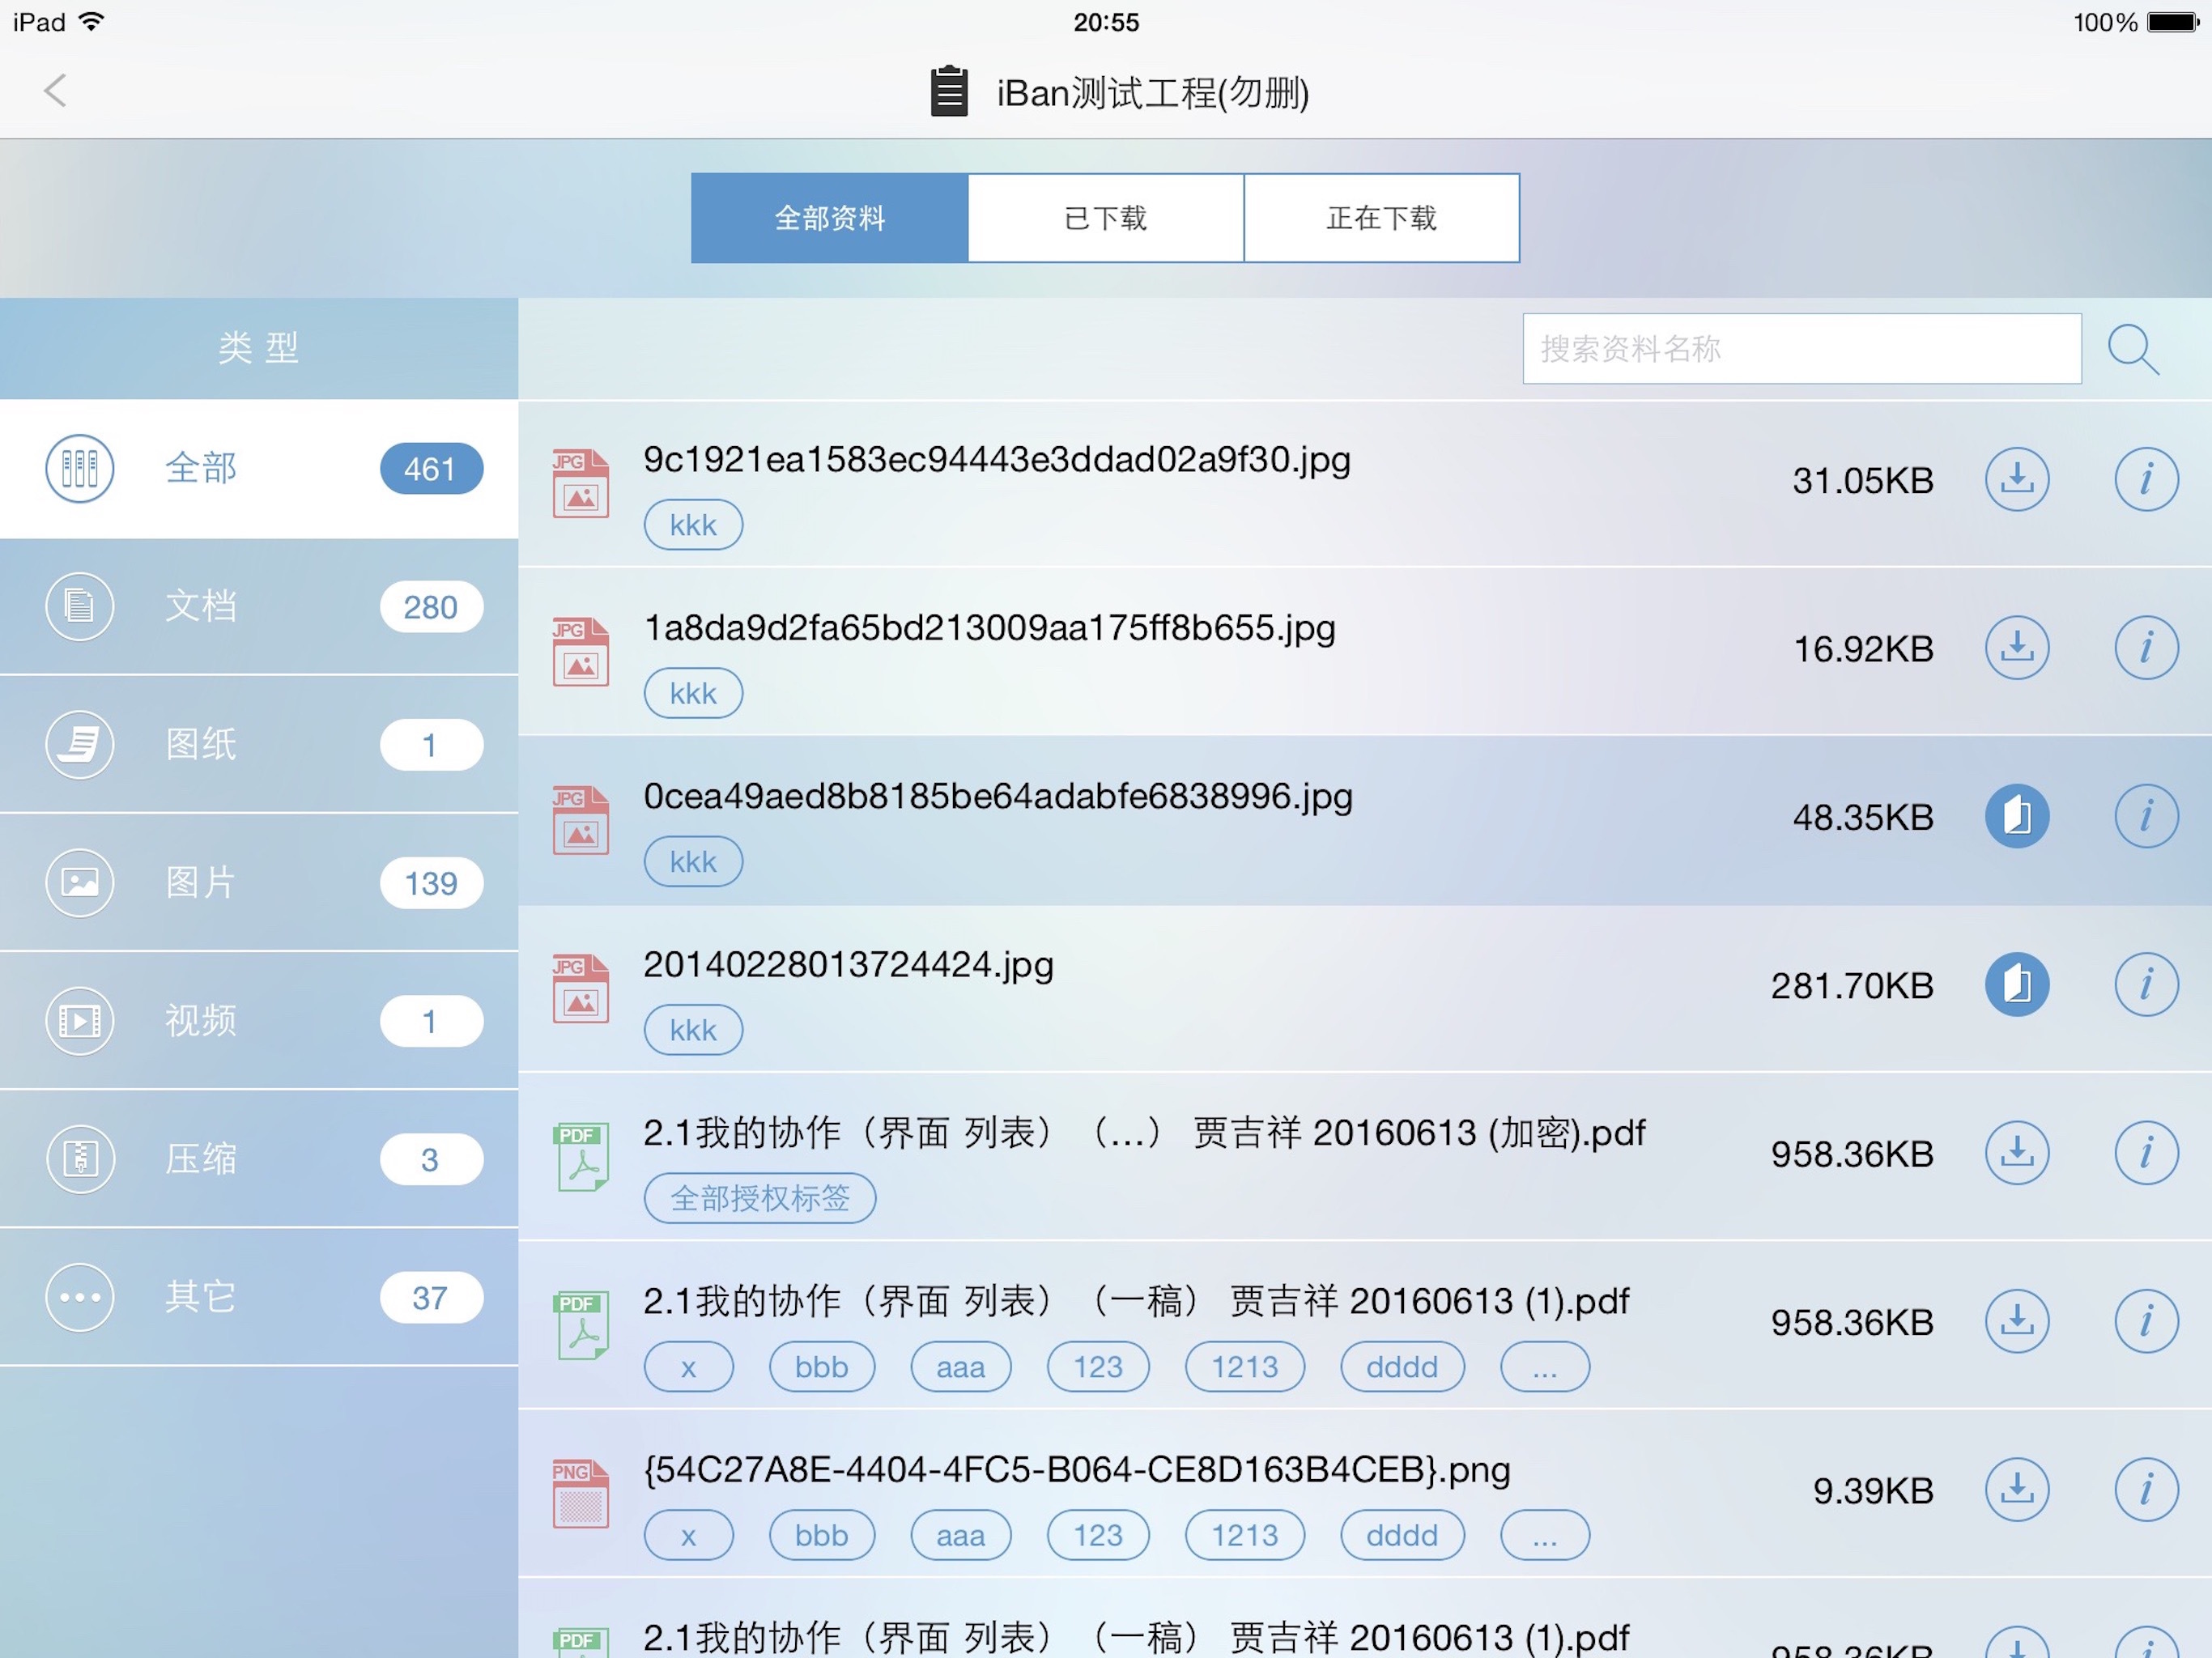The image size is (2212, 1658).
Task: Show info for the {54C27A8E-4404...}.png file
Action: point(2146,1490)
